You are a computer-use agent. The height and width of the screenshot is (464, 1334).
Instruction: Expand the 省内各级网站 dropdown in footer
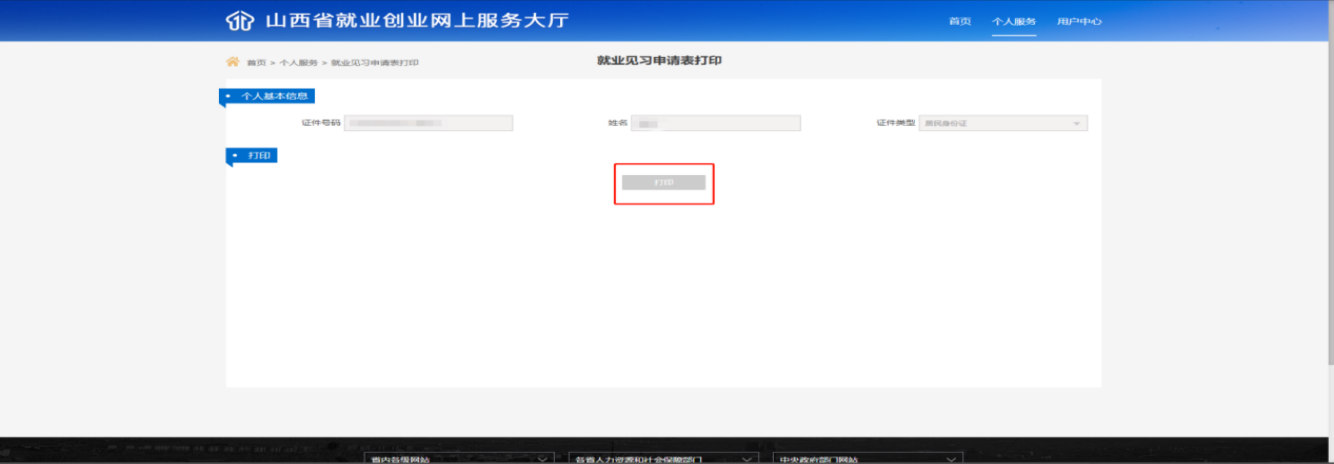(459, 458)
